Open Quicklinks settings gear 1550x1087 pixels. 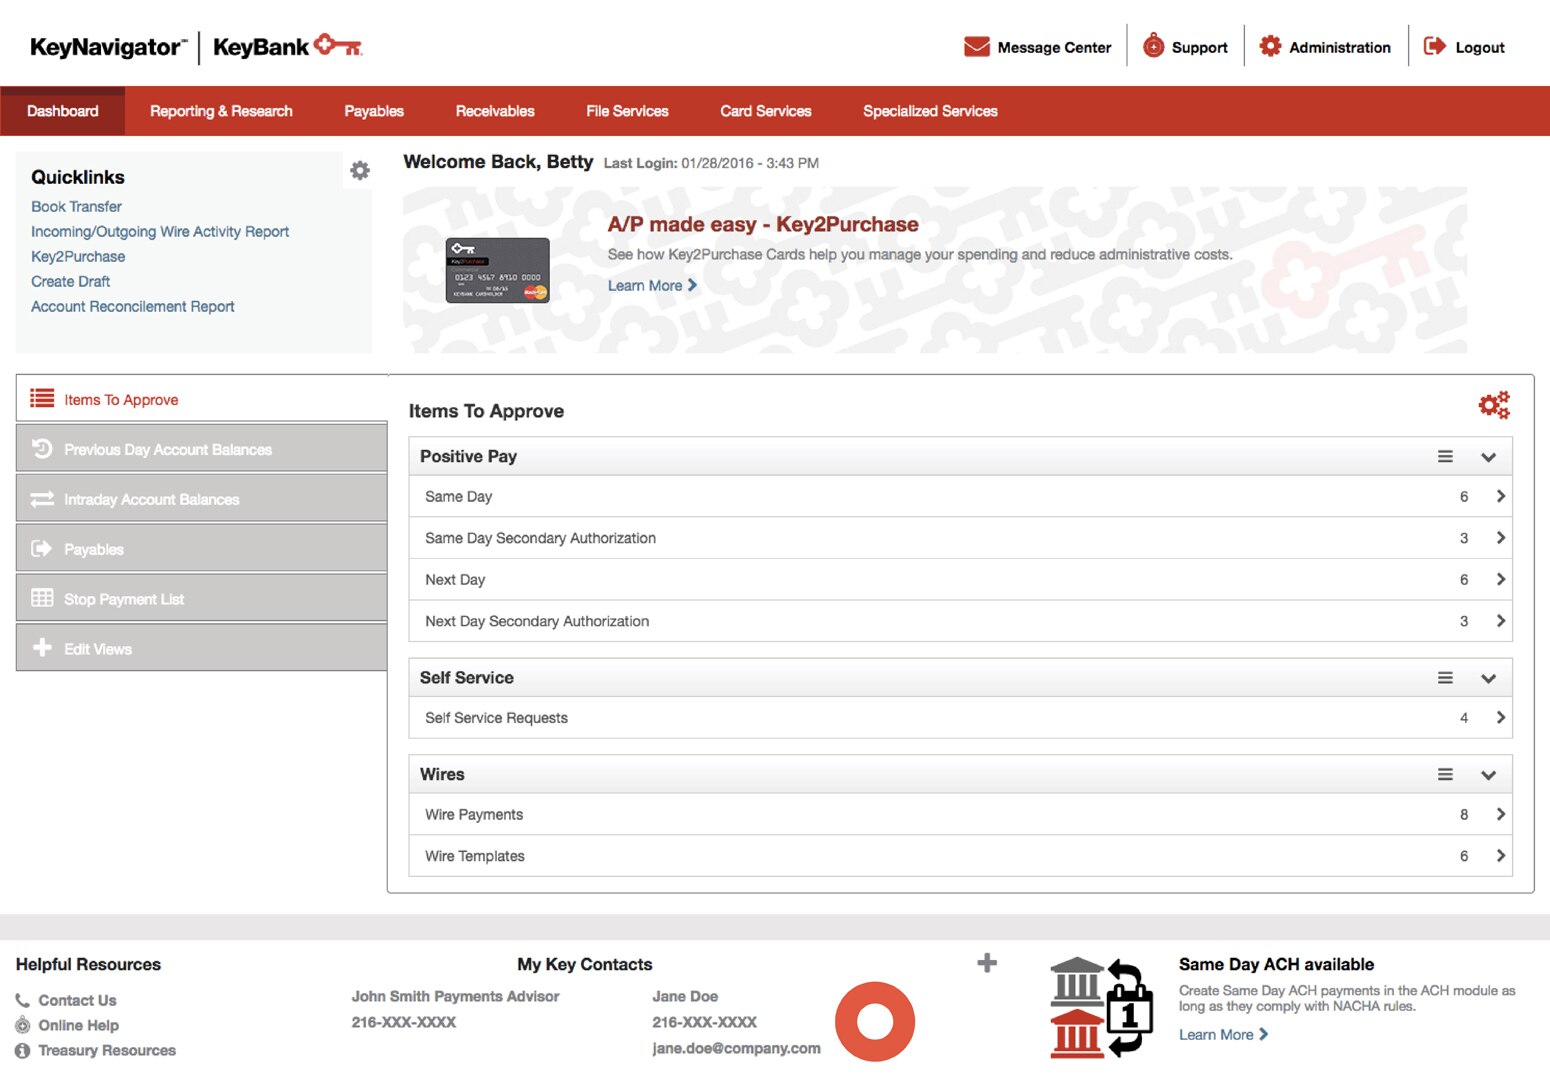360,170
